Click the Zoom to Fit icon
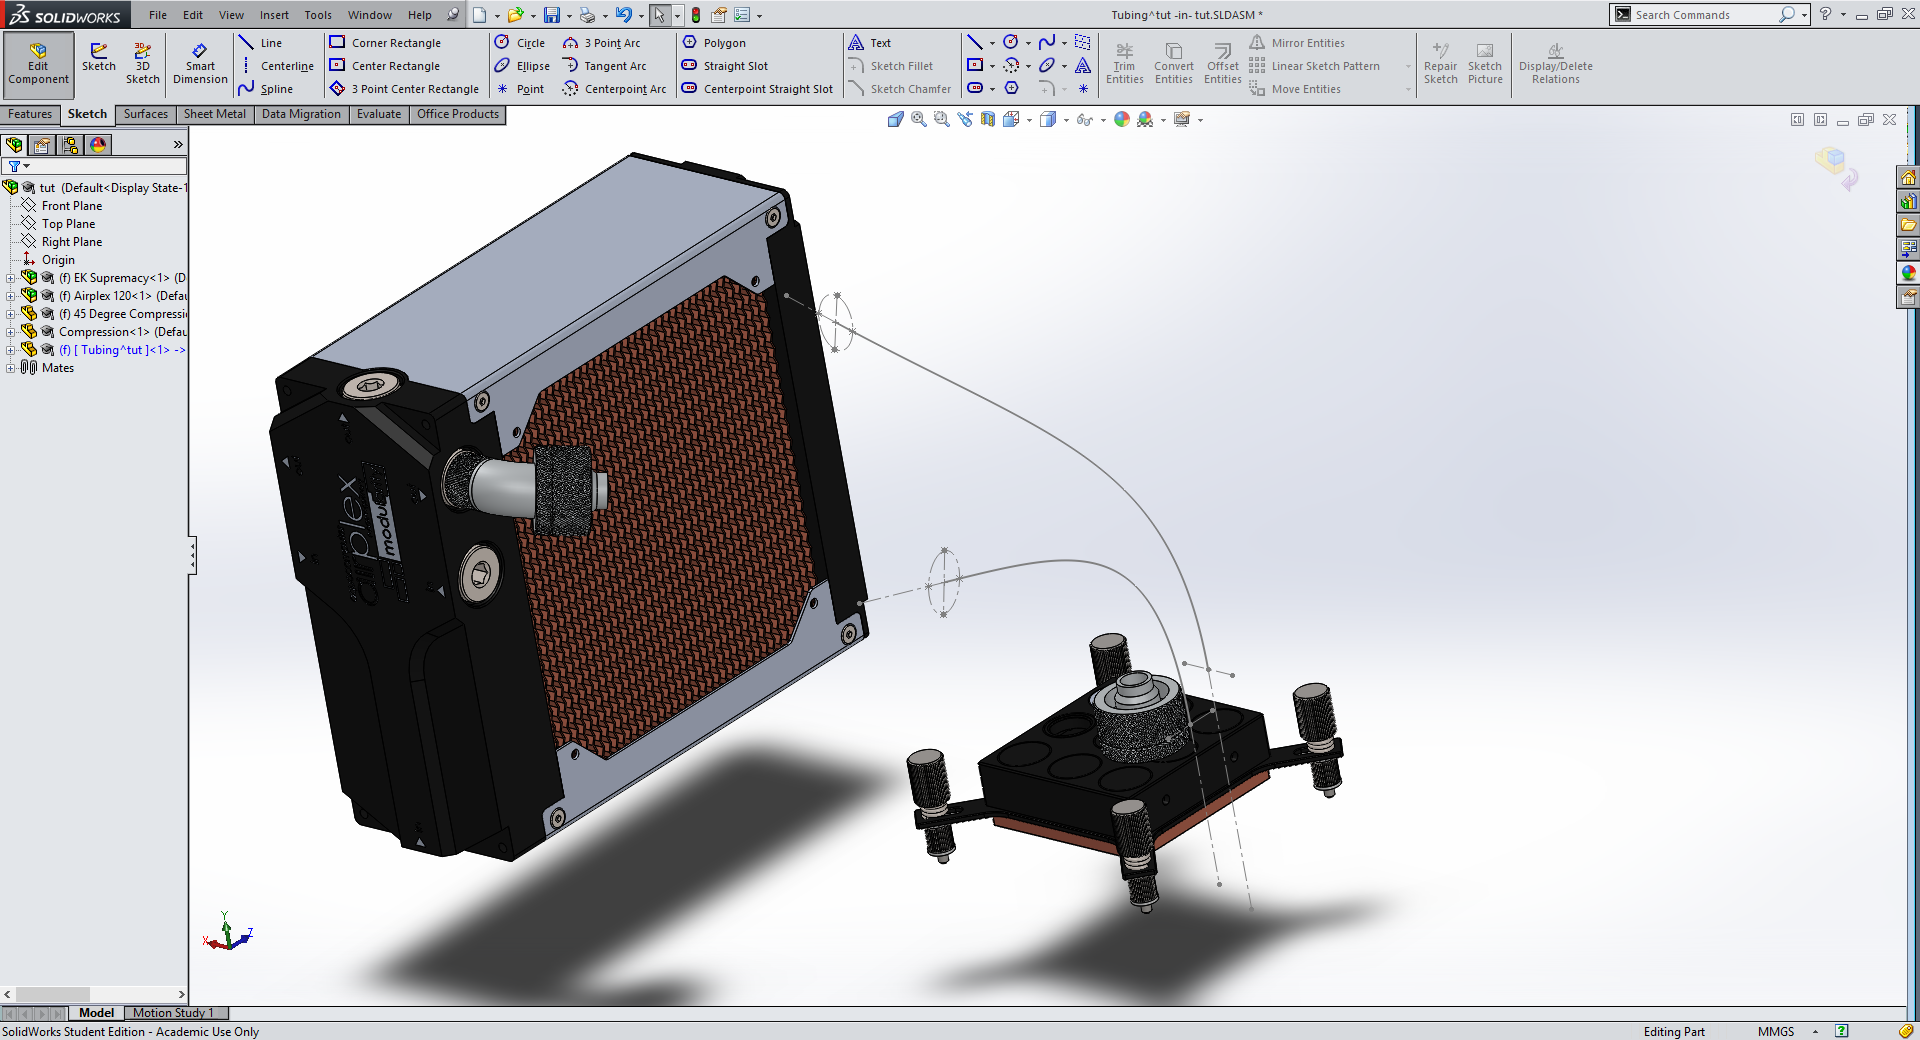 coord(918,120)
